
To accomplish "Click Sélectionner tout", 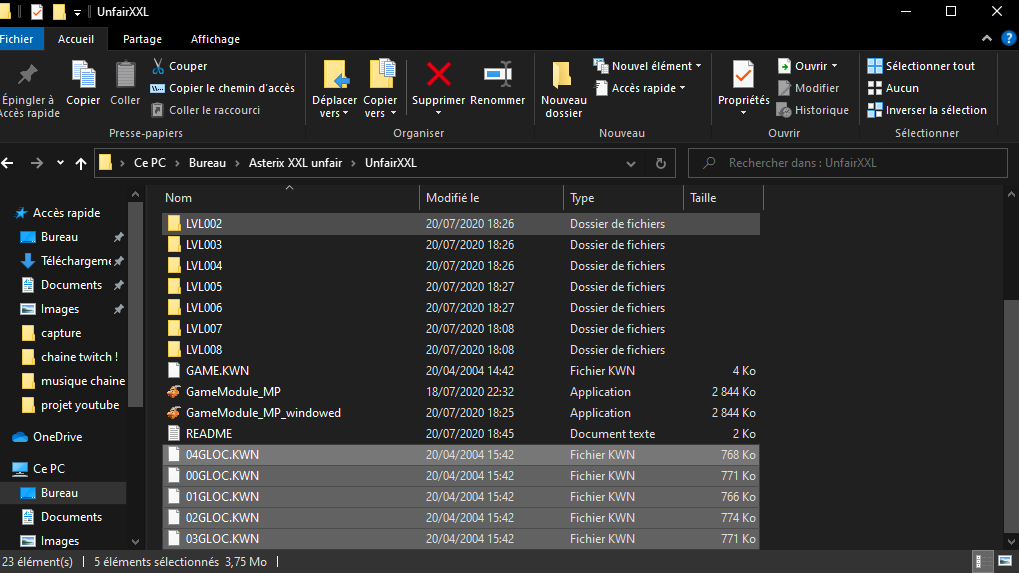I will coord(922,66).
